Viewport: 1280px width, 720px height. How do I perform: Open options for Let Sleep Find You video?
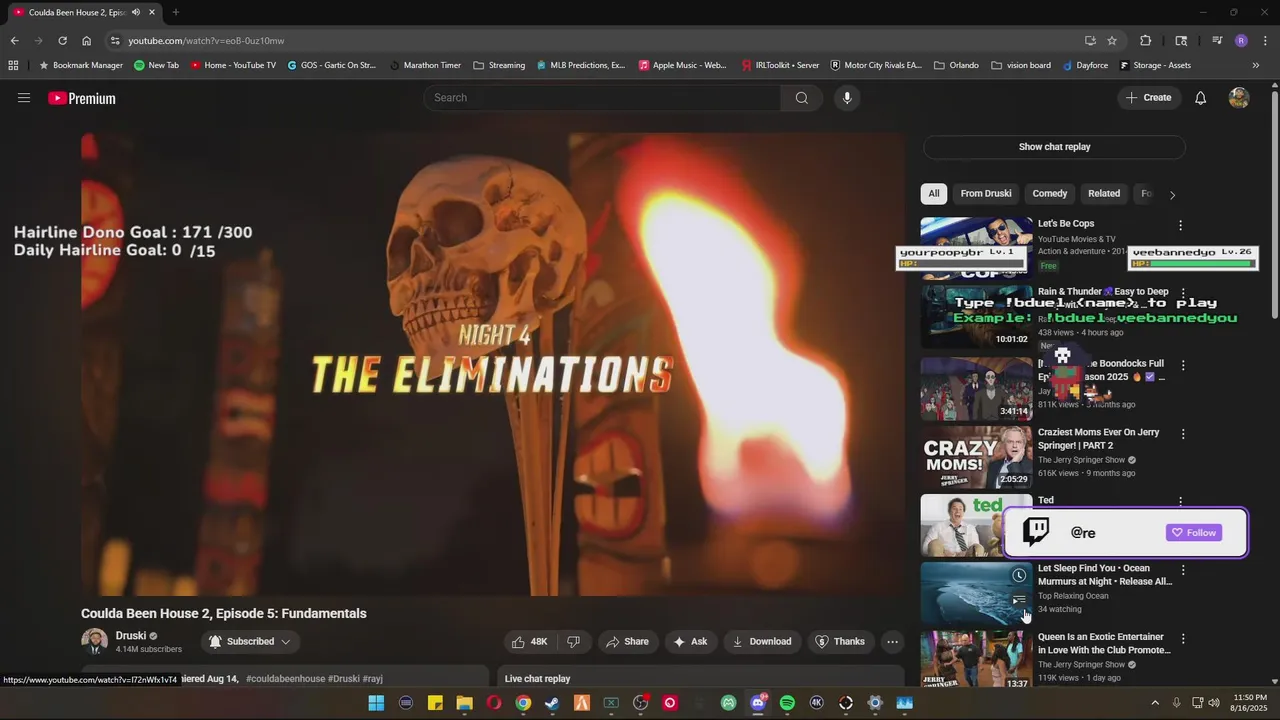point(1183,570)
